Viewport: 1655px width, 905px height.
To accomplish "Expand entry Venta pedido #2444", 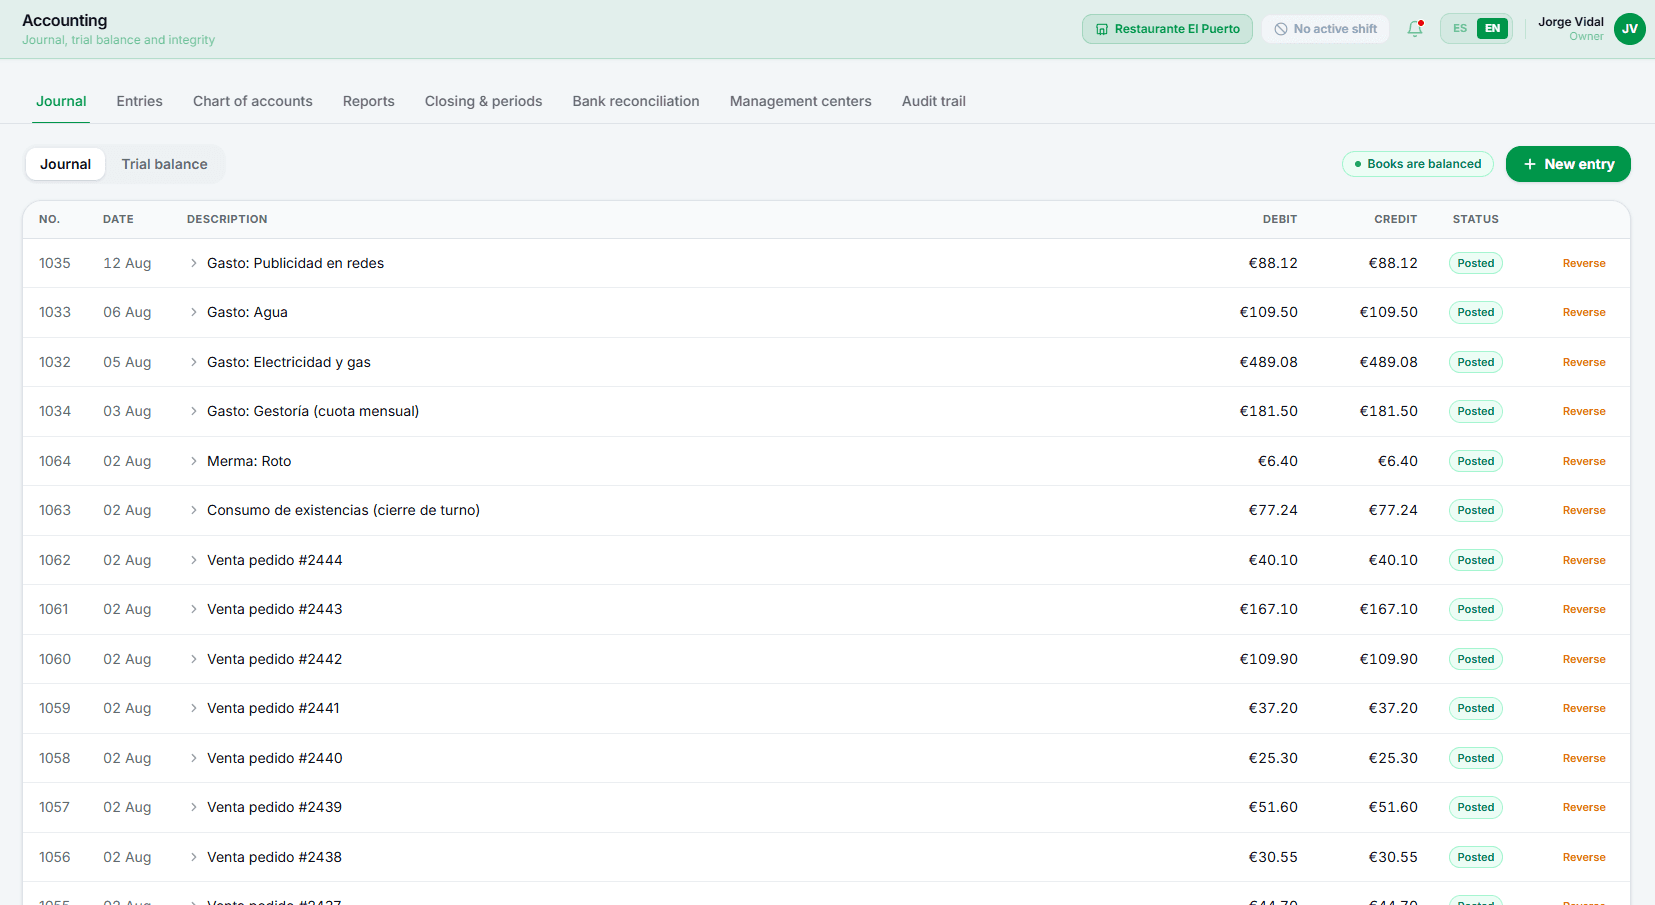I will click(194, 560).
